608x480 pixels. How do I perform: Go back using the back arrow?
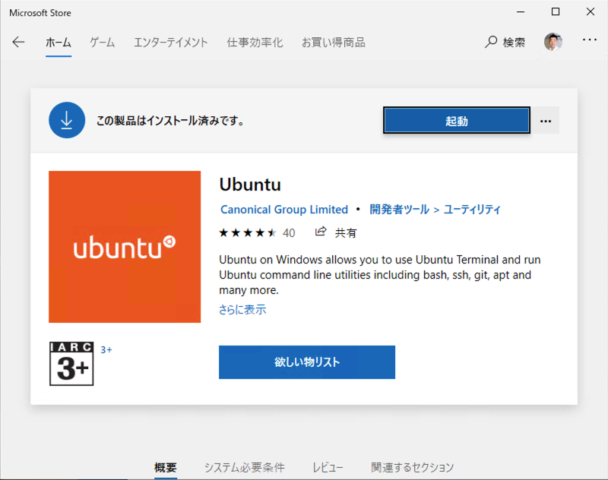click(18, 42)
